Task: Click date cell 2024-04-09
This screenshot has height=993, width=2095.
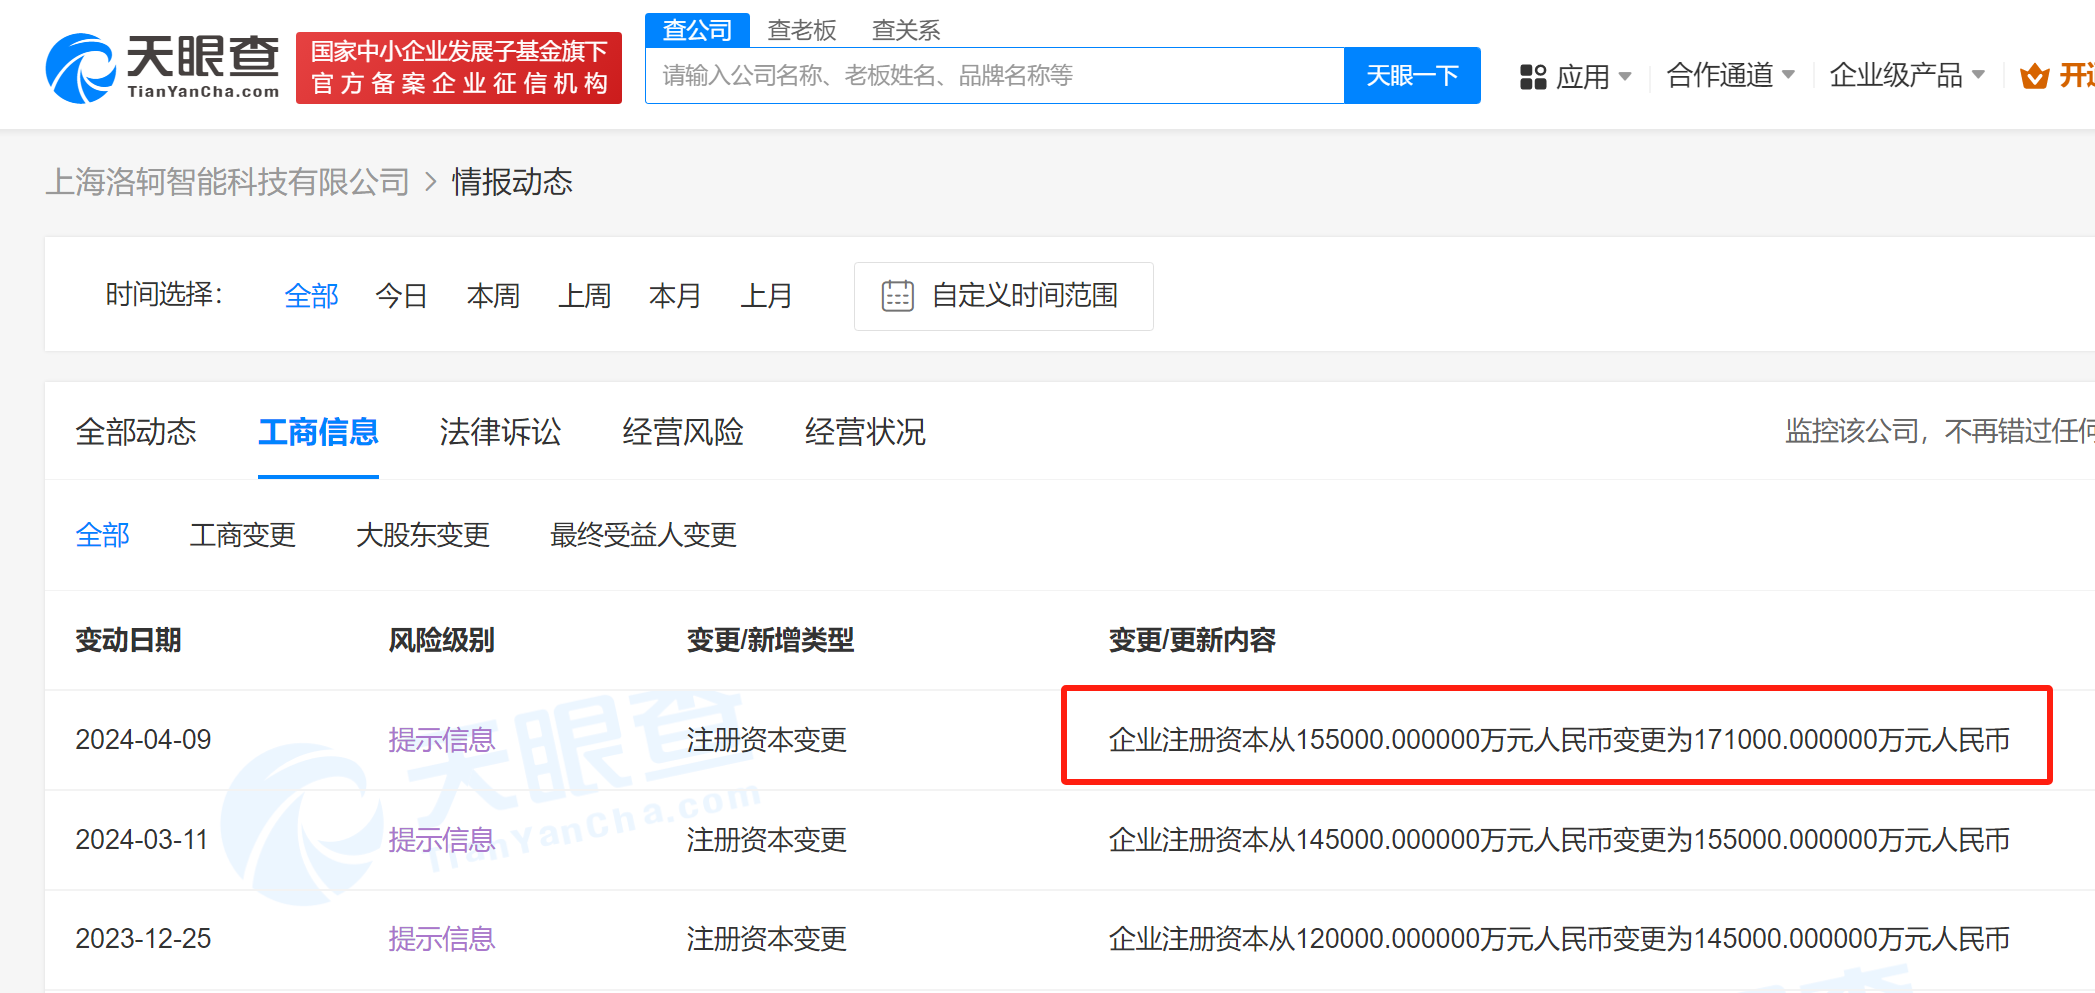Action: [x=143, y=740]
